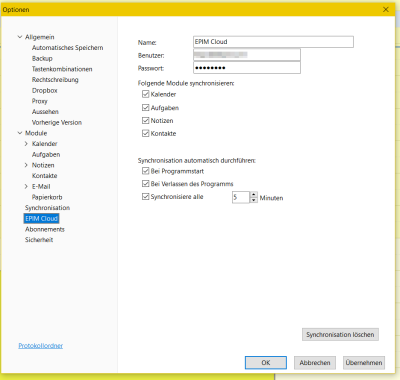The image size is (400, 380).
Task: Open the Aussehen settings page
Action: coord(45,112)
